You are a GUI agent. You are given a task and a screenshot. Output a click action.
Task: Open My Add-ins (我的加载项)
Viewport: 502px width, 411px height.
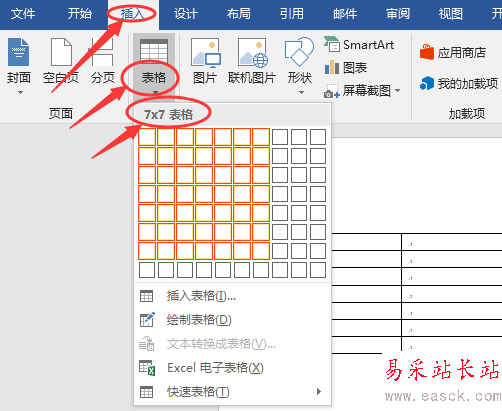(459, 83)
